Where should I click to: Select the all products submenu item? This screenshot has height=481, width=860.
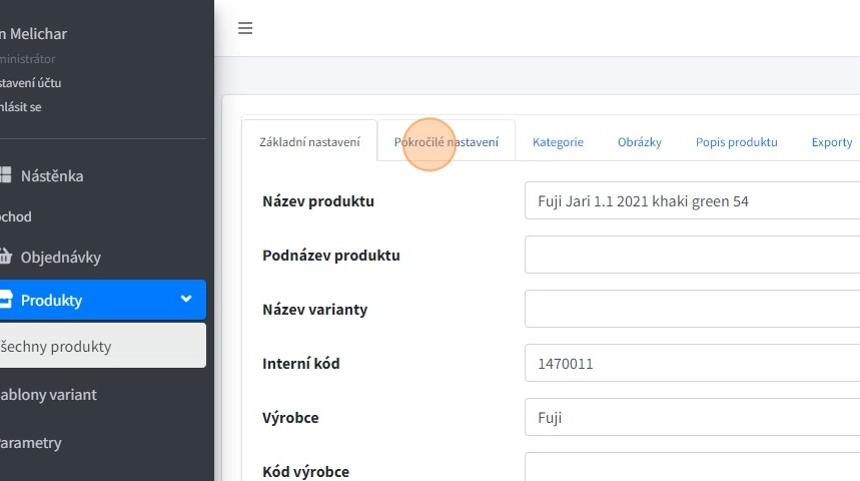[x=60, y=347]
